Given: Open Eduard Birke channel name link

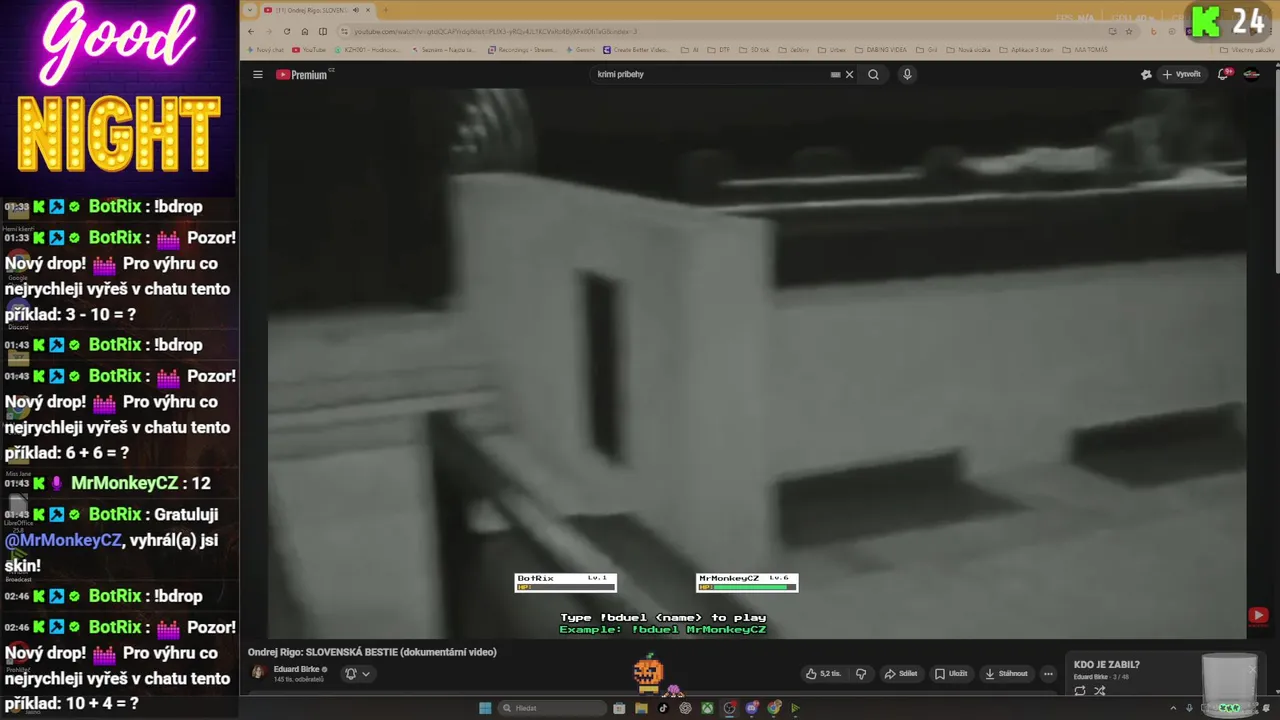Looking at the screenshot, I should pyautogui.click(x=296, y=669).
